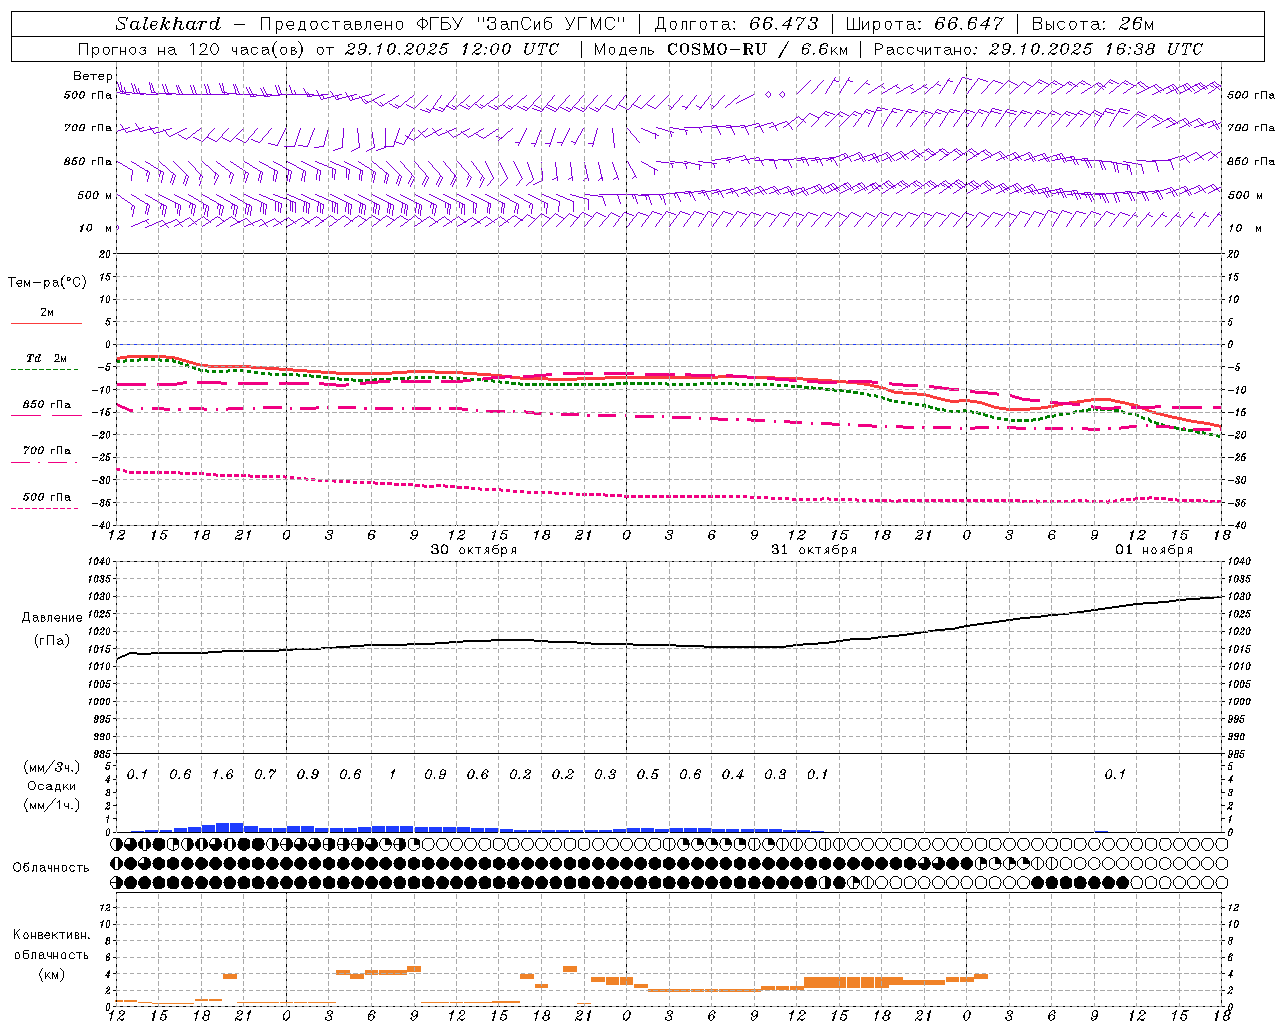Click the "(мм/1ч.)" precipitation unit label

(x=52, y=805)
